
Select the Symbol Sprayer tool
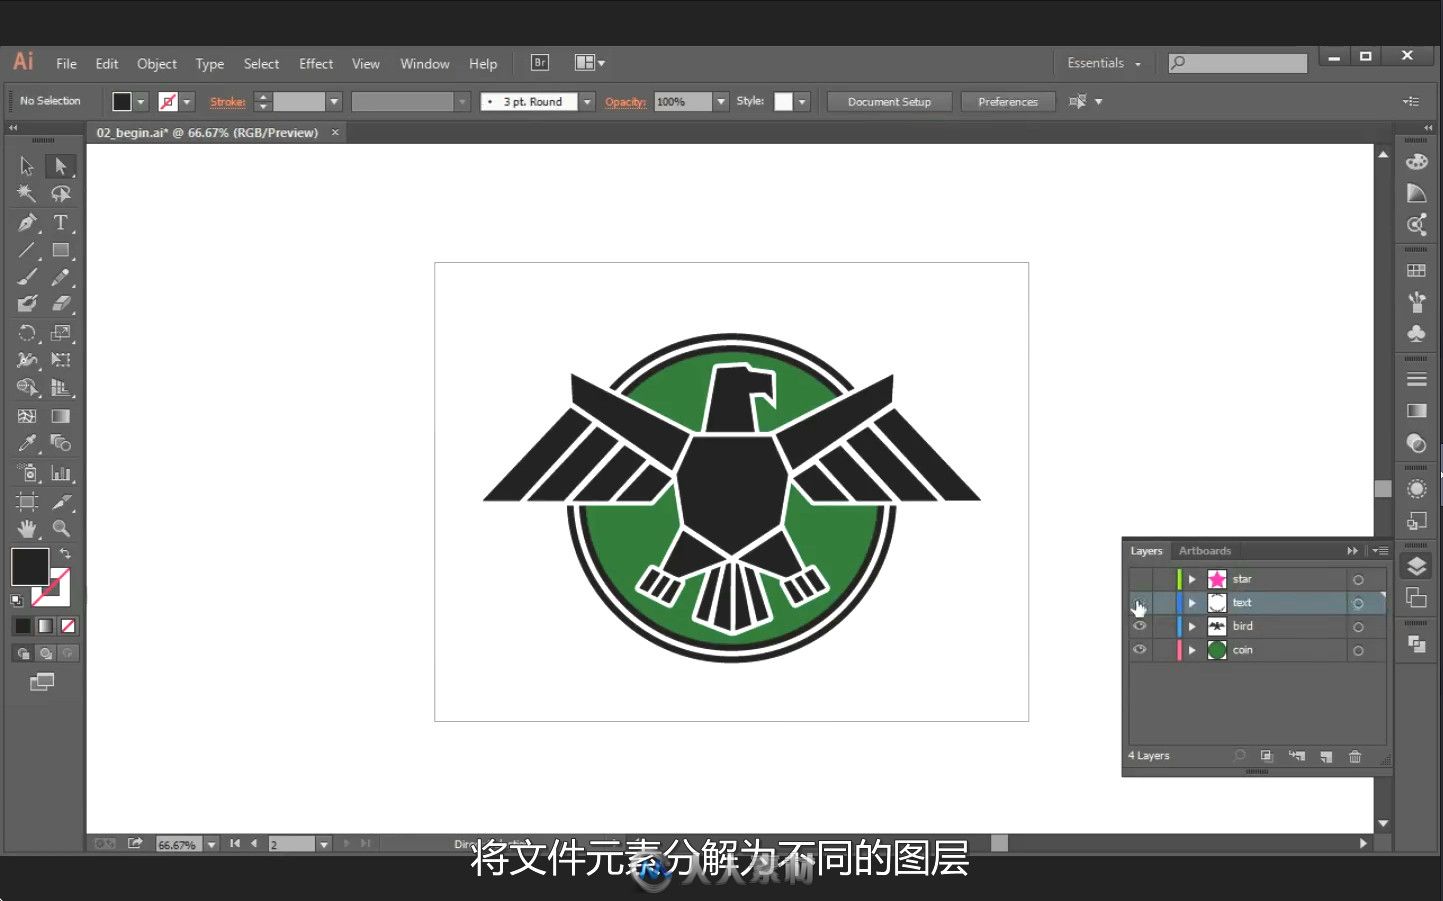point(27,473)
